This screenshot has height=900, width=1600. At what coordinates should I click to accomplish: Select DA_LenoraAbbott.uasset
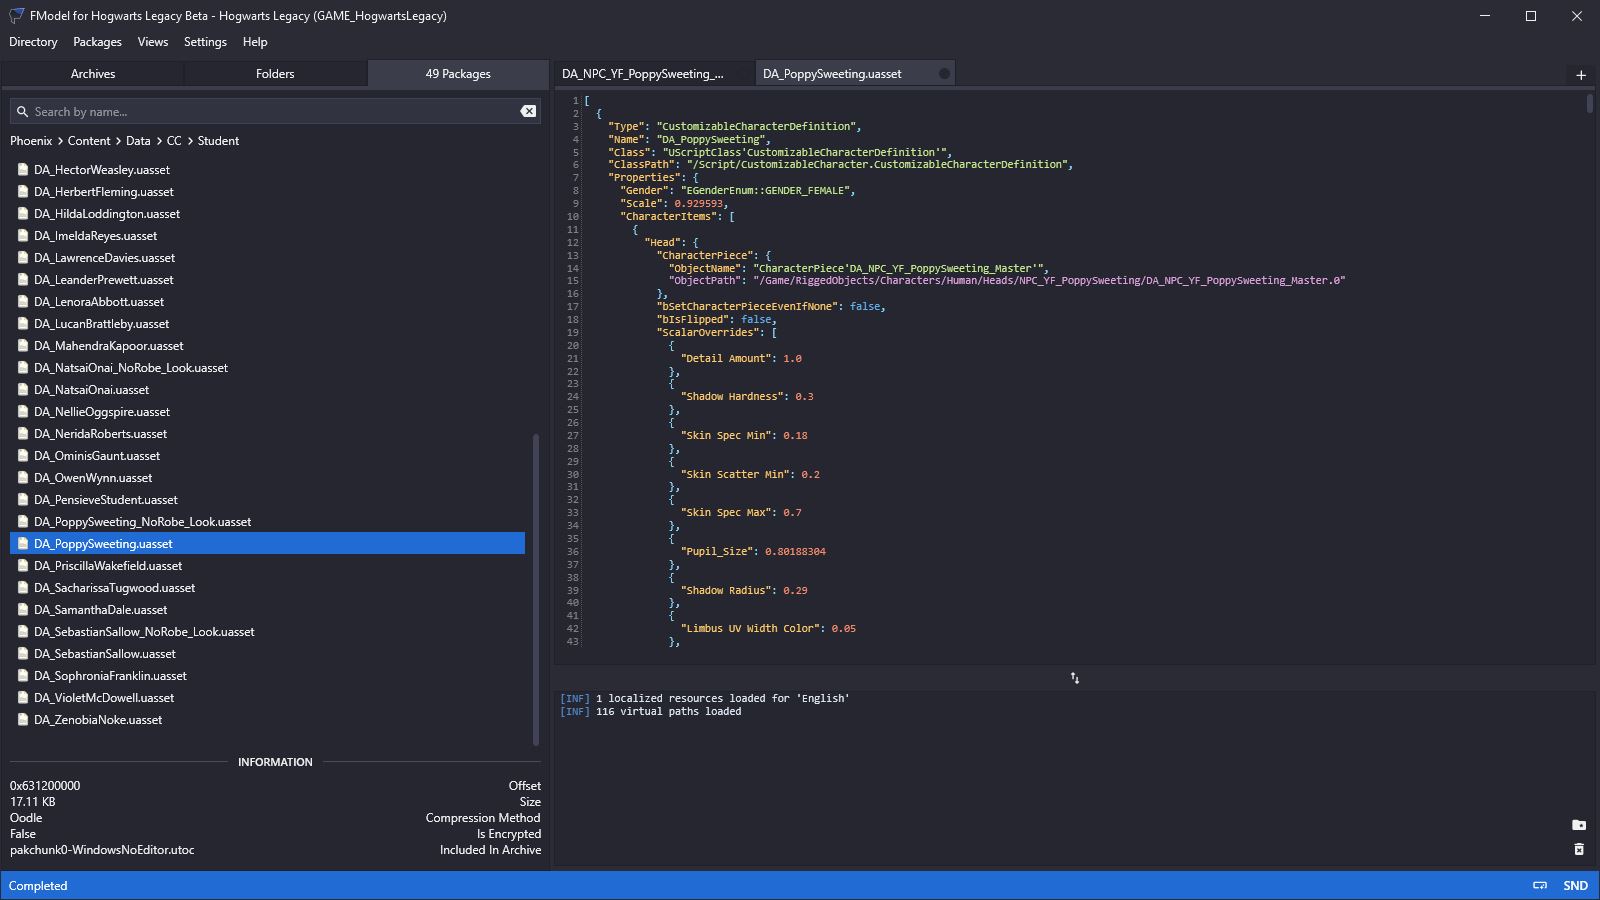click(x=267, y=302)
